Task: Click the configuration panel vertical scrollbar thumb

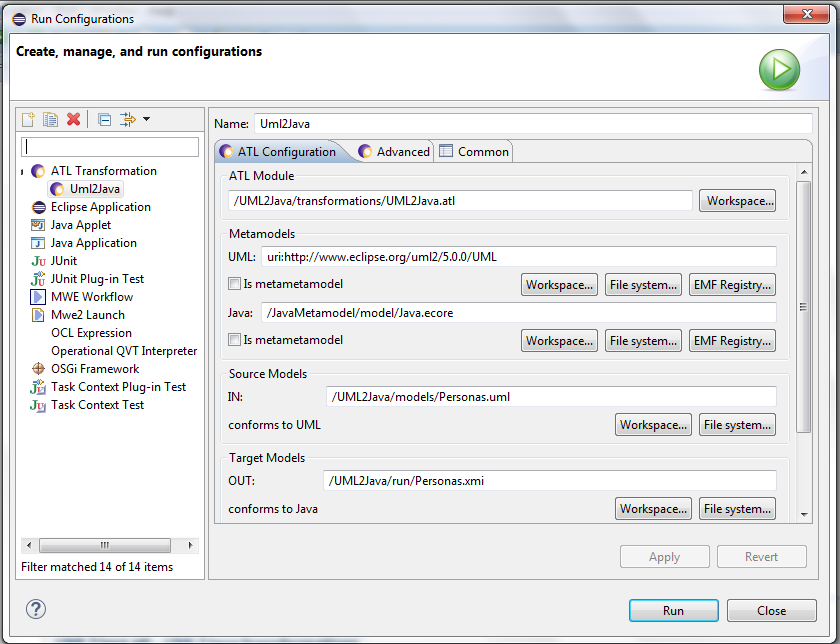Action: pyautogui.click(x=804, y=307)
